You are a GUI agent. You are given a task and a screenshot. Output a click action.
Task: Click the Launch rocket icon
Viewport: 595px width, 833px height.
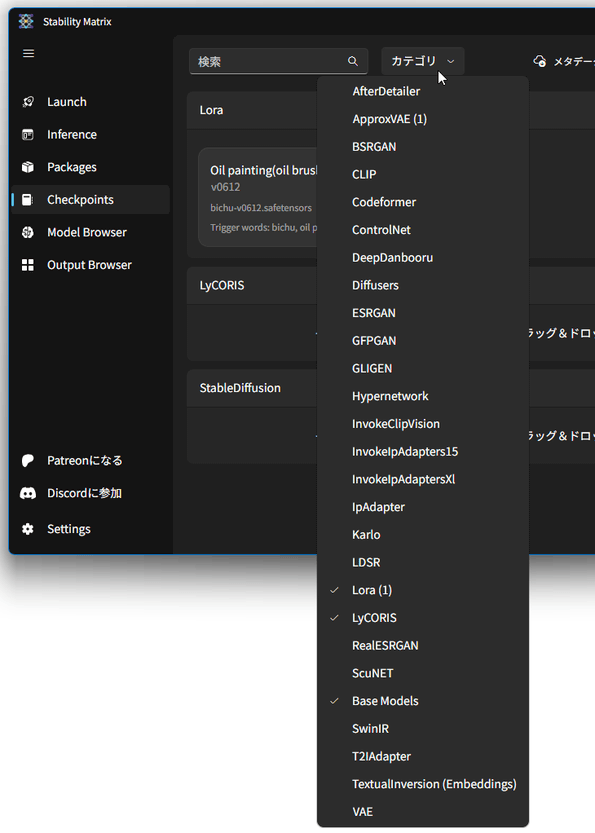click(28, 102)
